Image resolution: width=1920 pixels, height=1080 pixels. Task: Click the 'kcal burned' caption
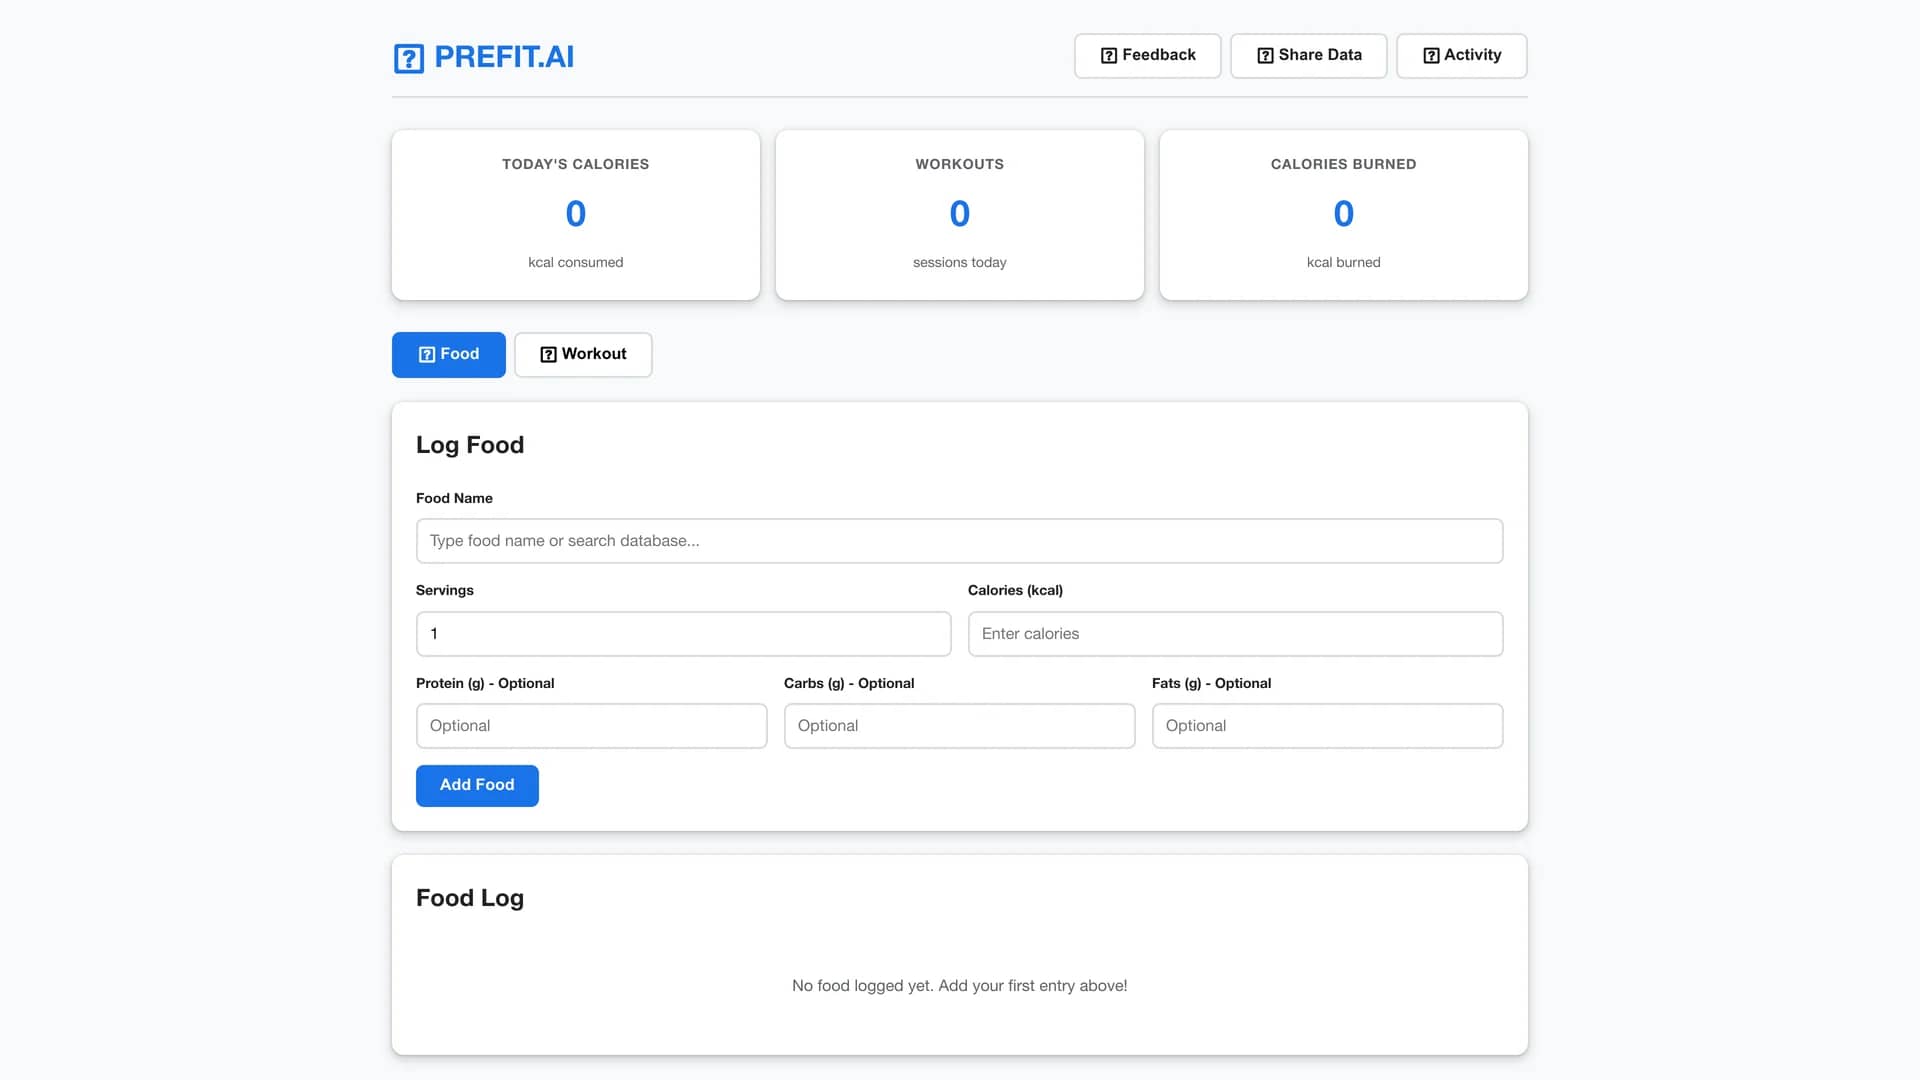[1343, 262]
